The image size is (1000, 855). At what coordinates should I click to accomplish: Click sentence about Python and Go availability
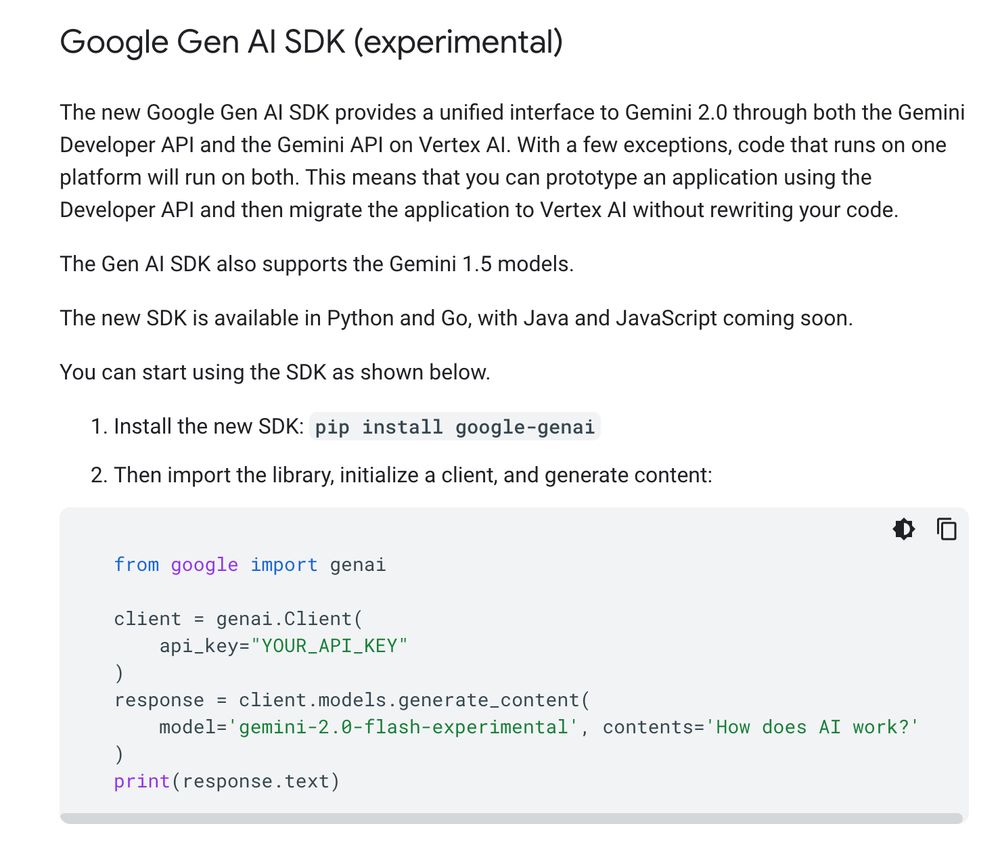pos(456,318)
